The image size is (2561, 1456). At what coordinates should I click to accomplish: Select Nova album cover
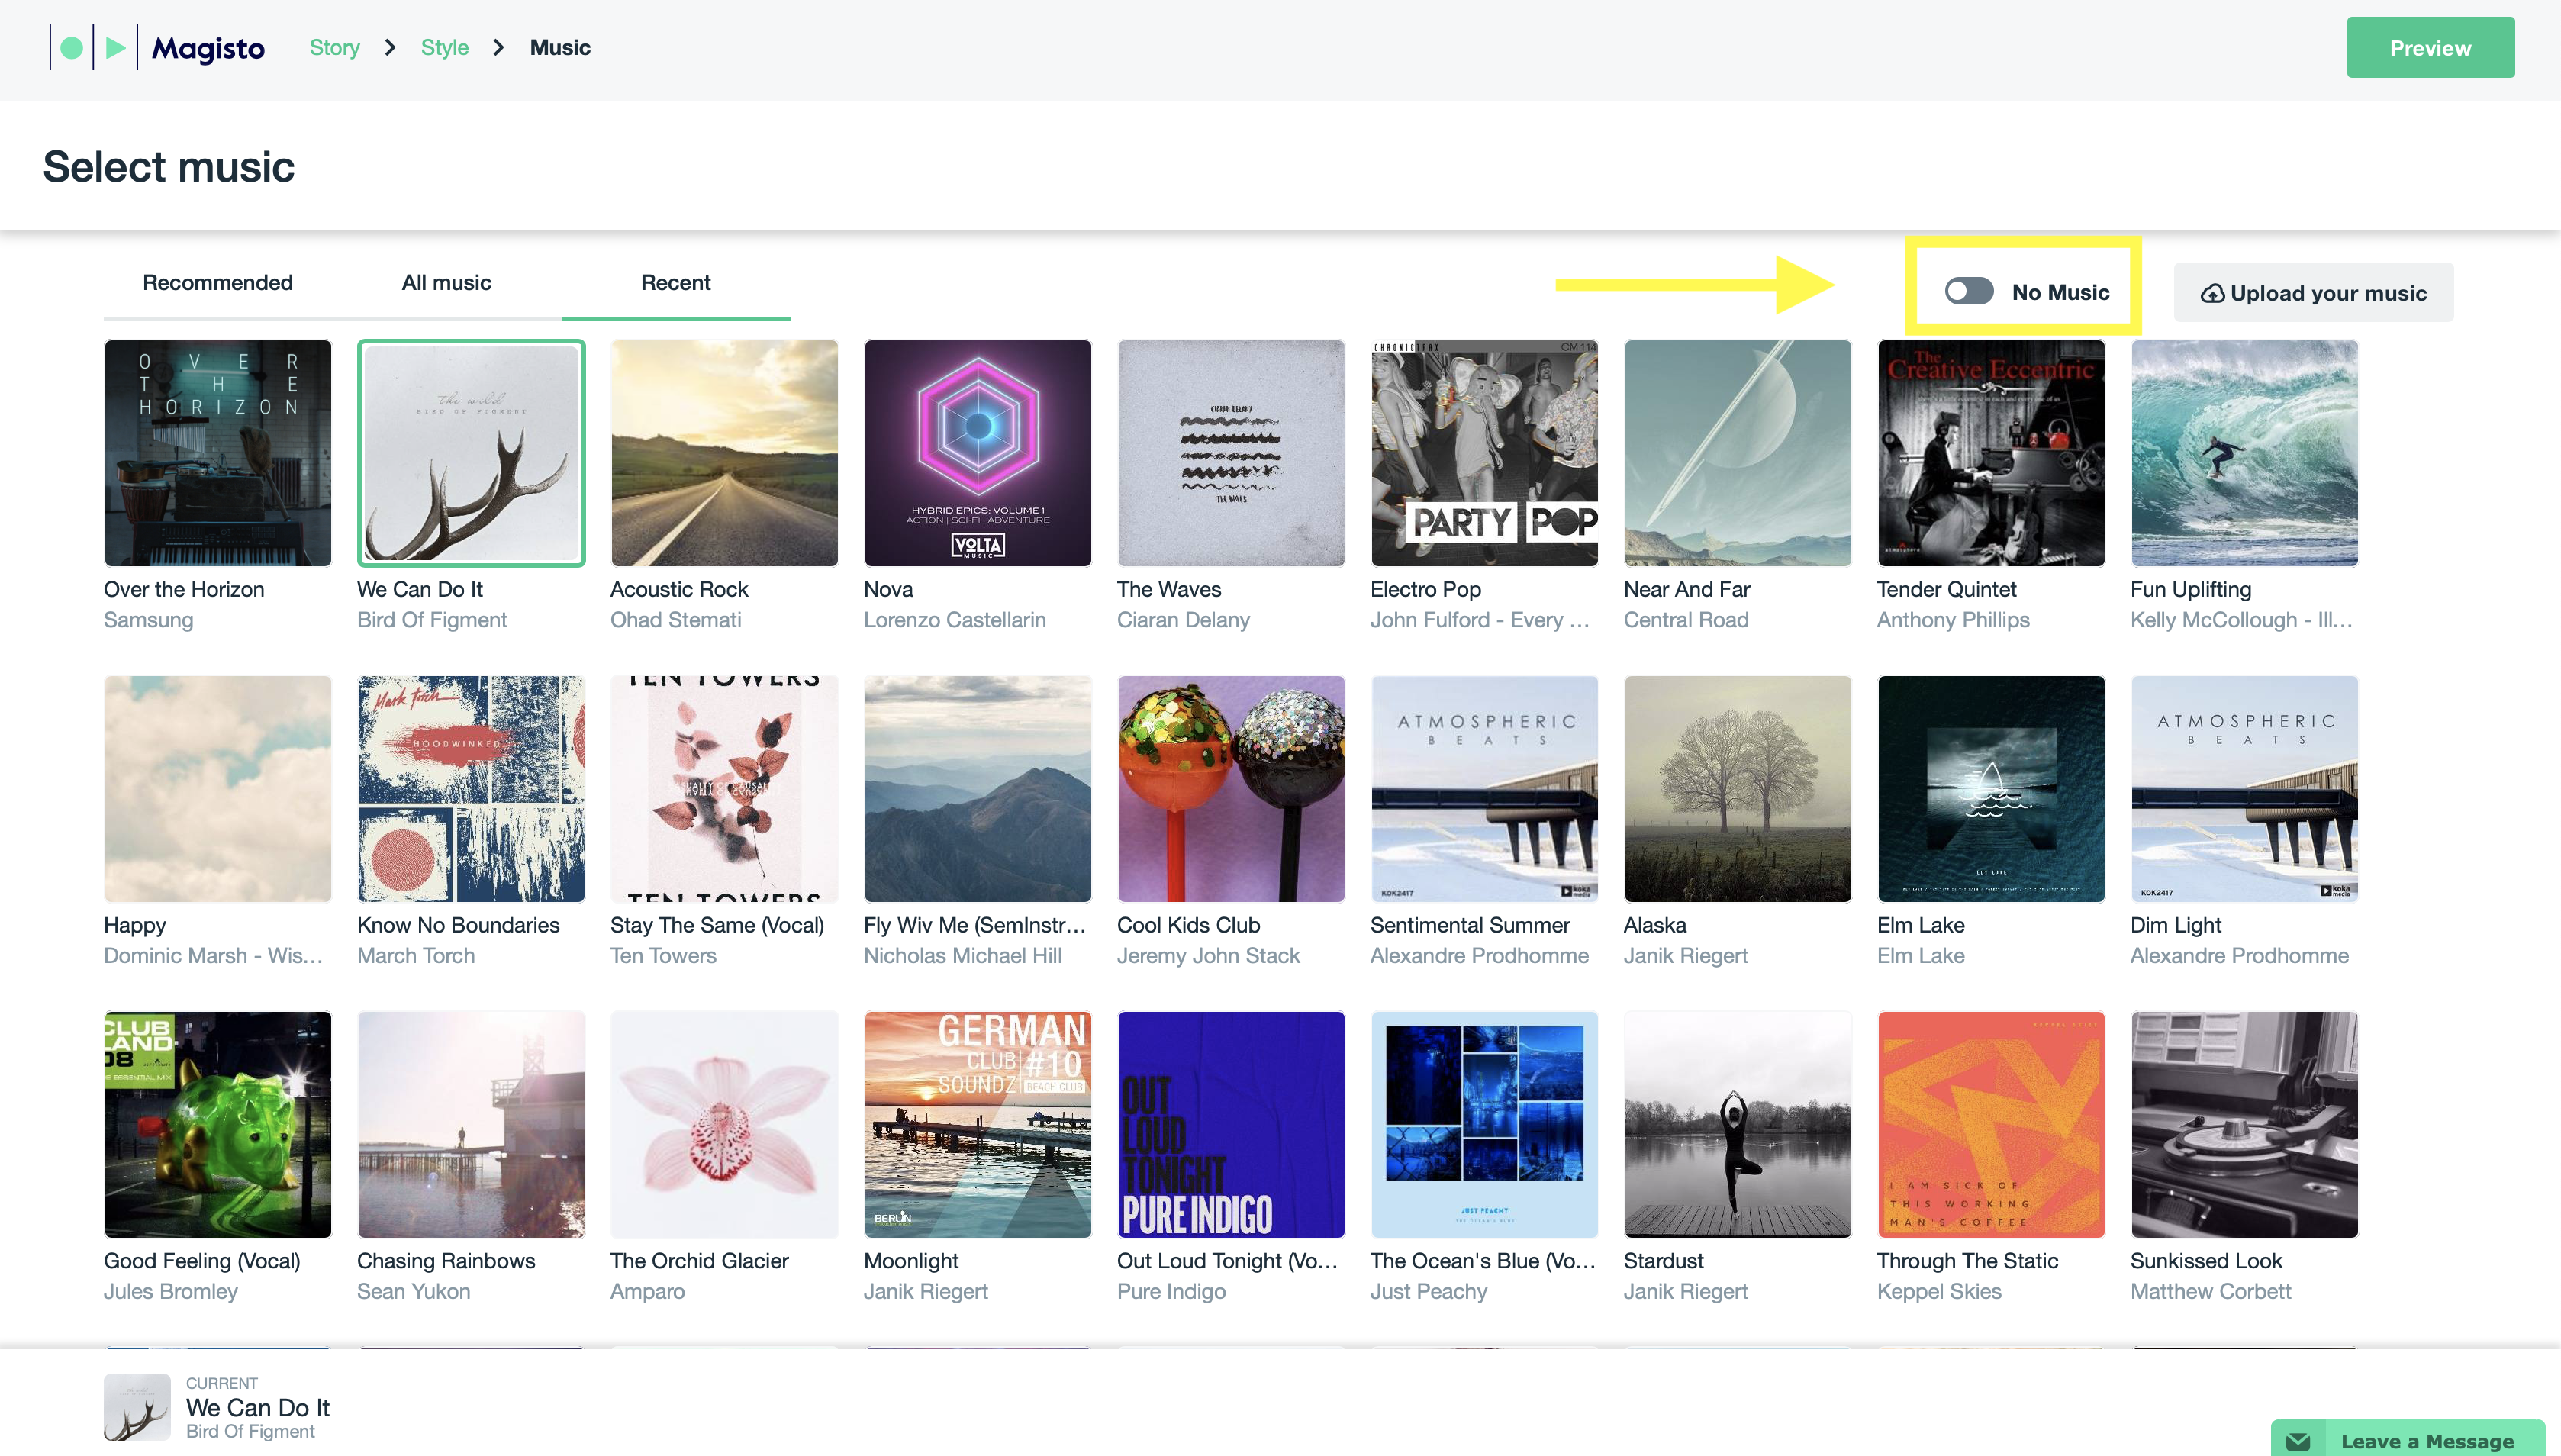(x=977, y=453)
